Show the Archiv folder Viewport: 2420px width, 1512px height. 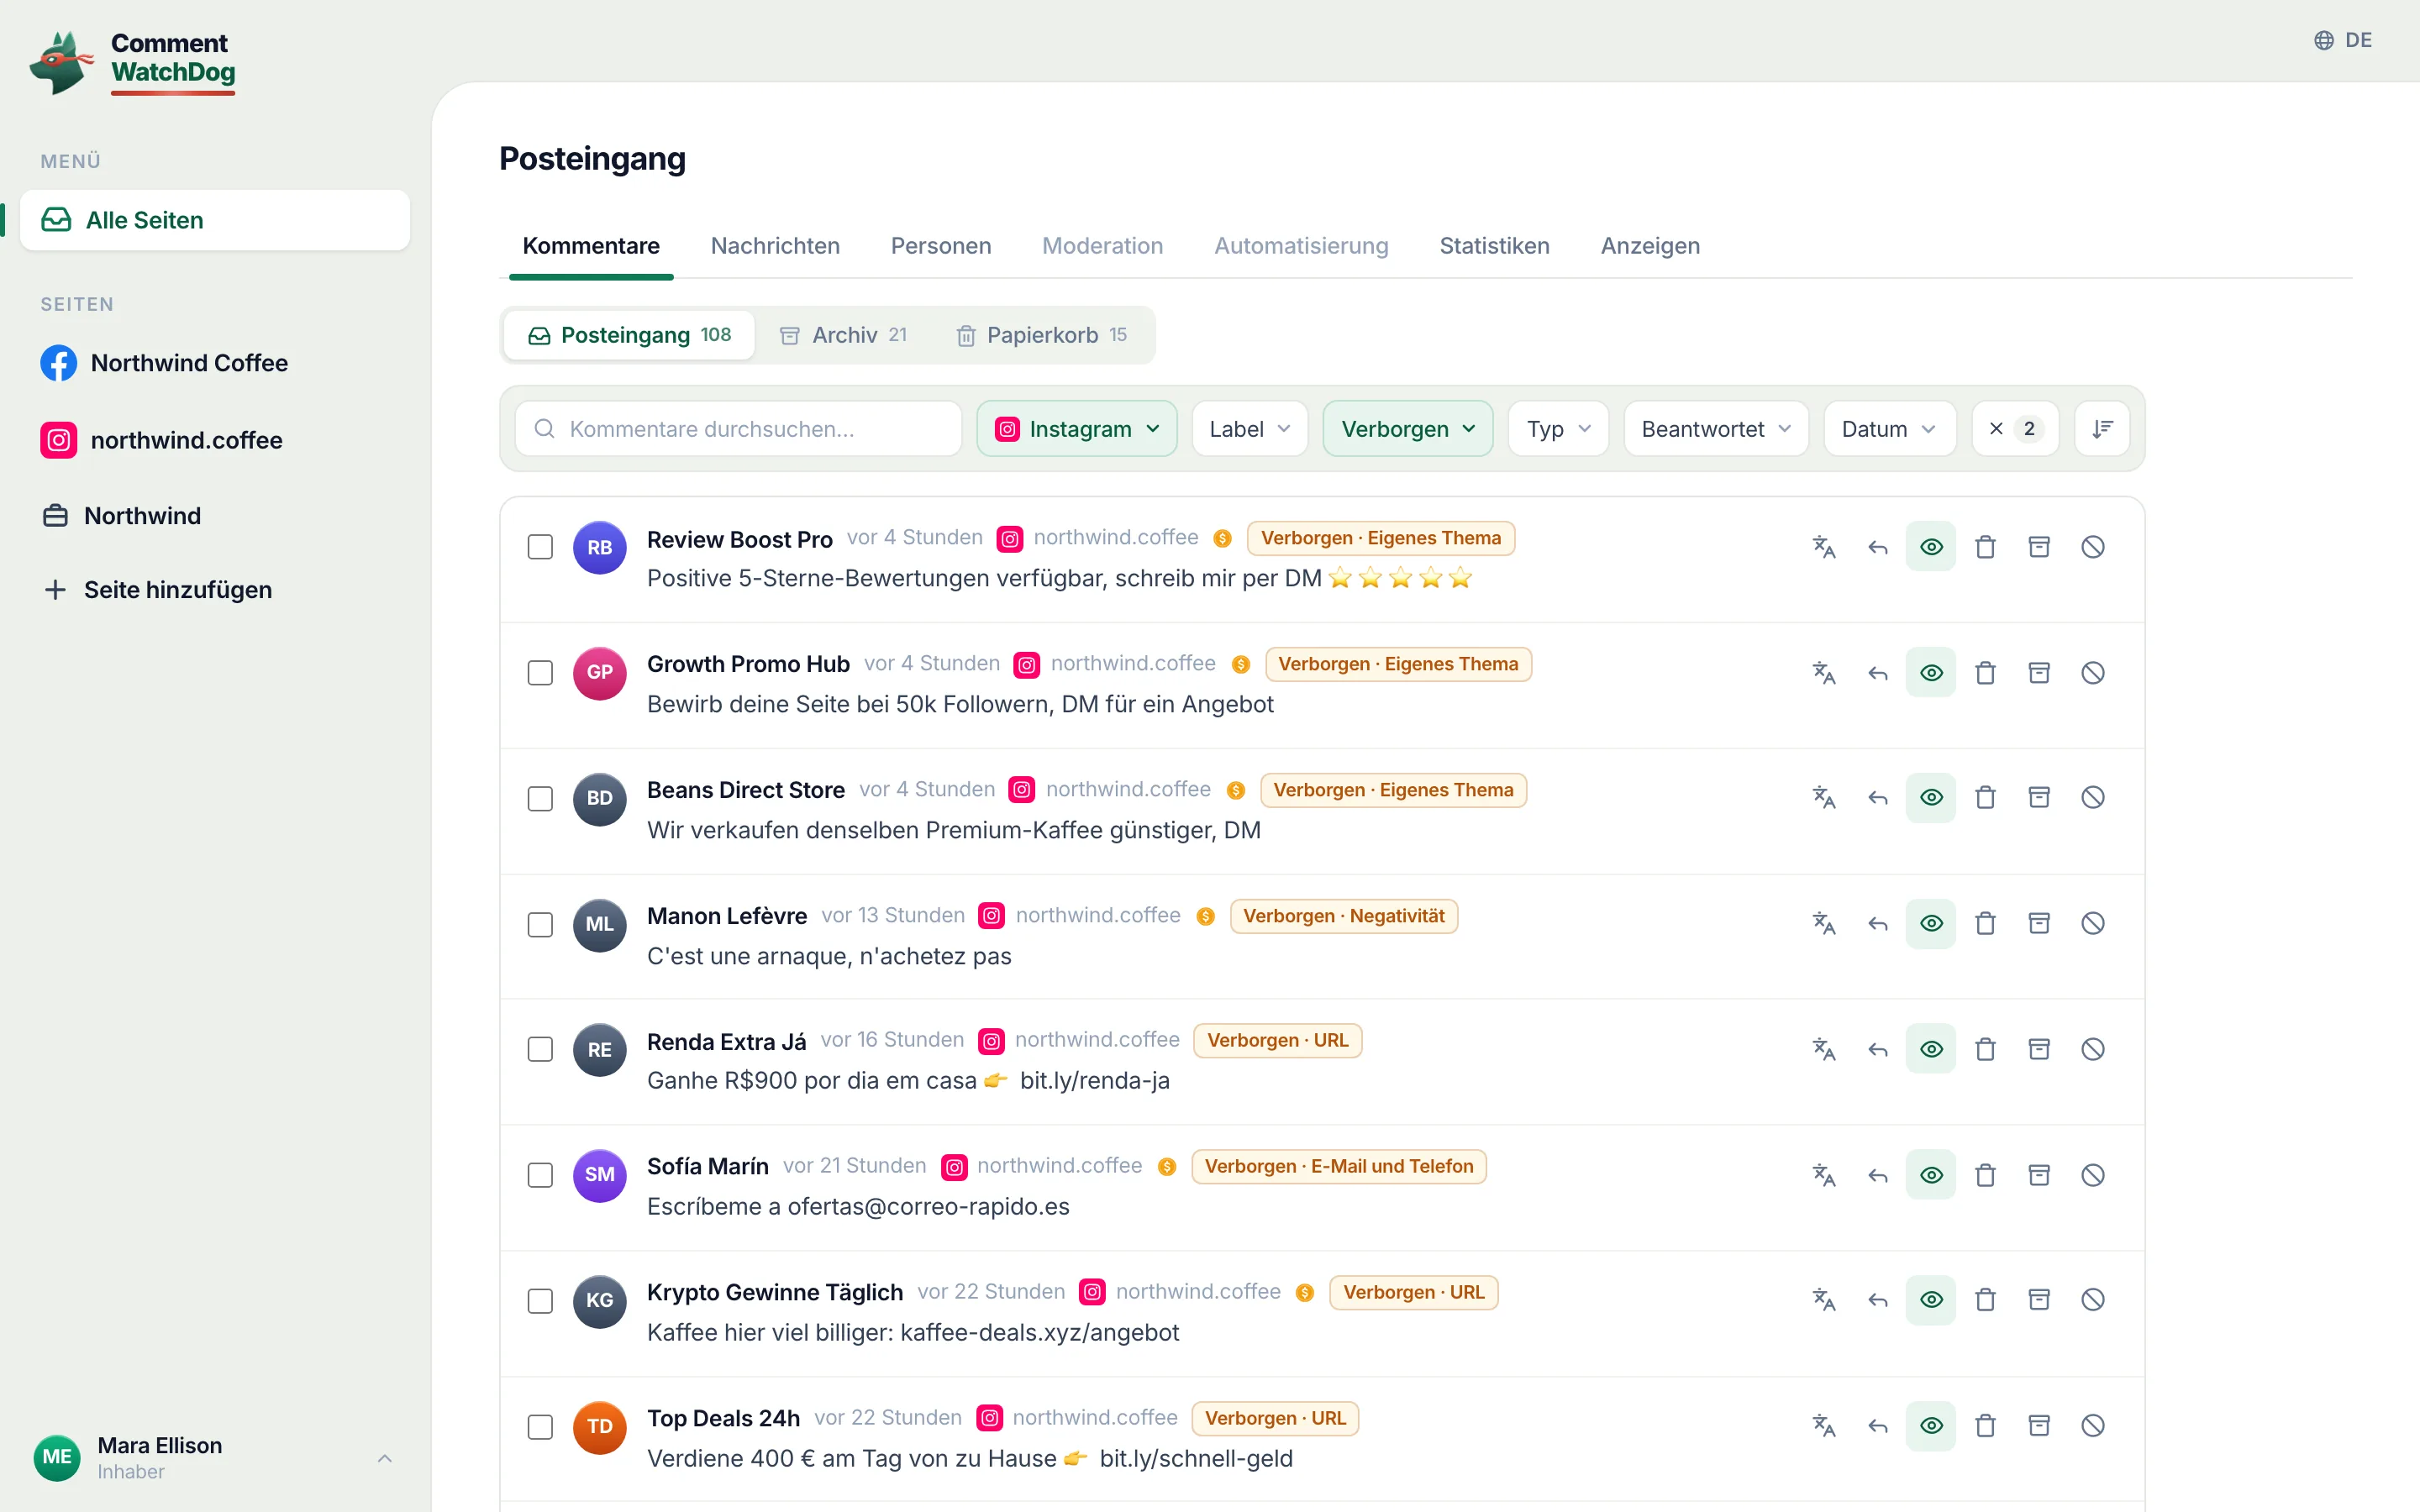tap(843, 335)
